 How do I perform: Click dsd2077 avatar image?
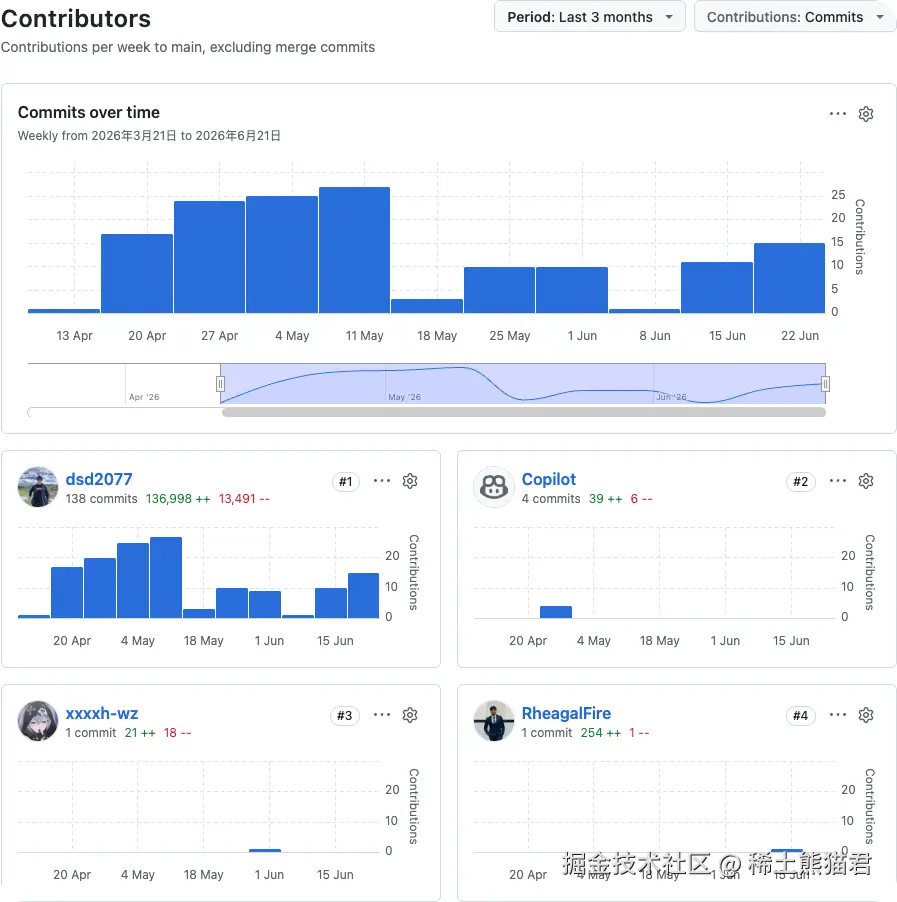click(38, 487)
